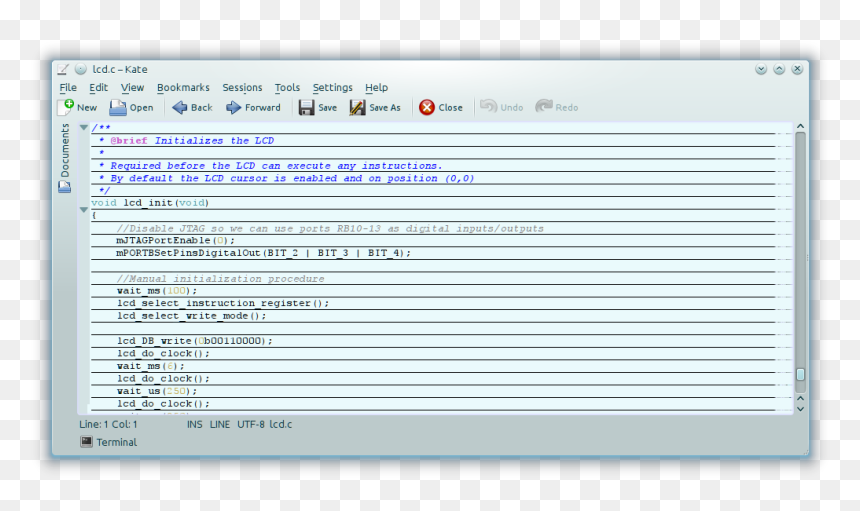This screenshot has height=511, width=860.
Task: Click on line 'void lcd_init(void)'
Action: click(x=150, y=203)
